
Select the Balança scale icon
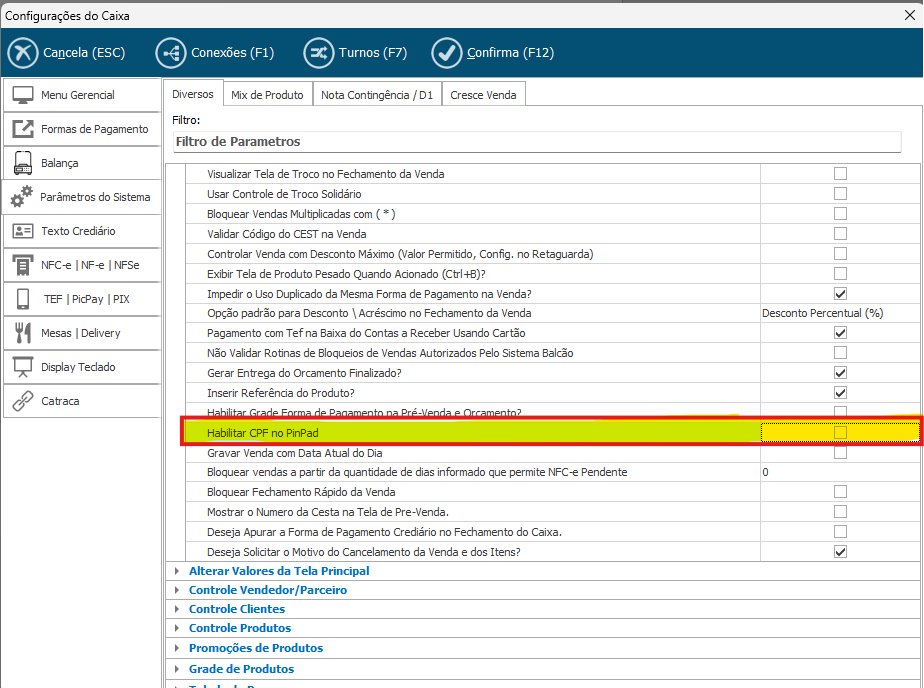click(22, 163)
